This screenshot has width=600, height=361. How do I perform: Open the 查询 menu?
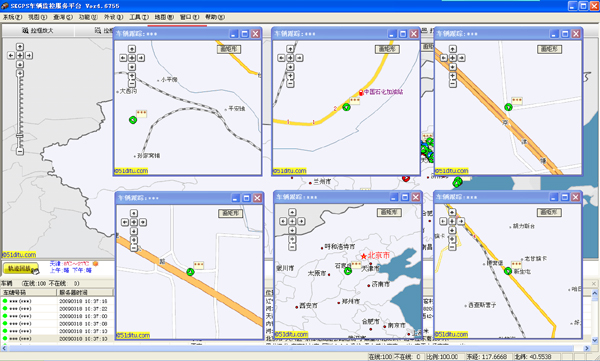point(62,17)
